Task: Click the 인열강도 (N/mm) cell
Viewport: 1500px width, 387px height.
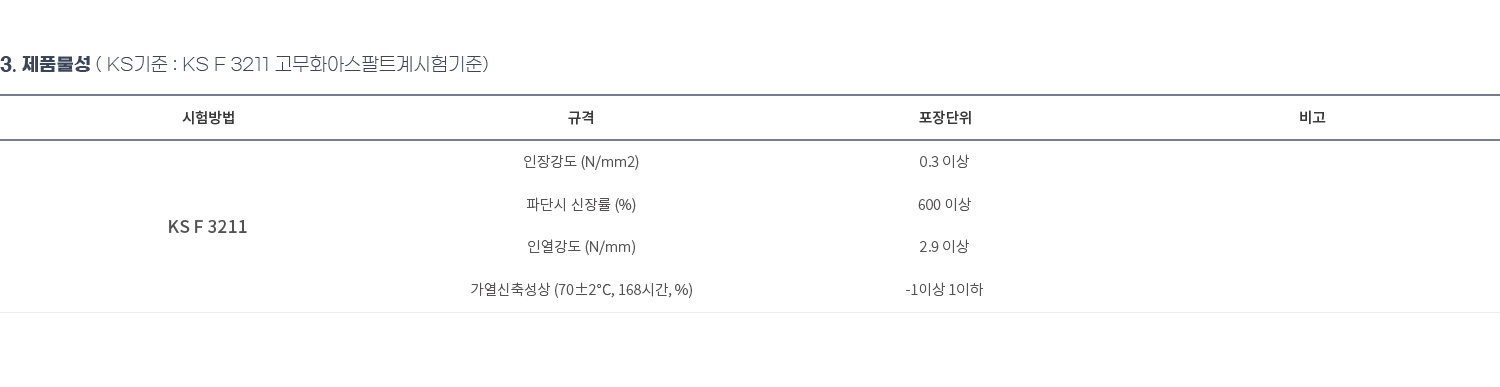Action: click(581, 247)
